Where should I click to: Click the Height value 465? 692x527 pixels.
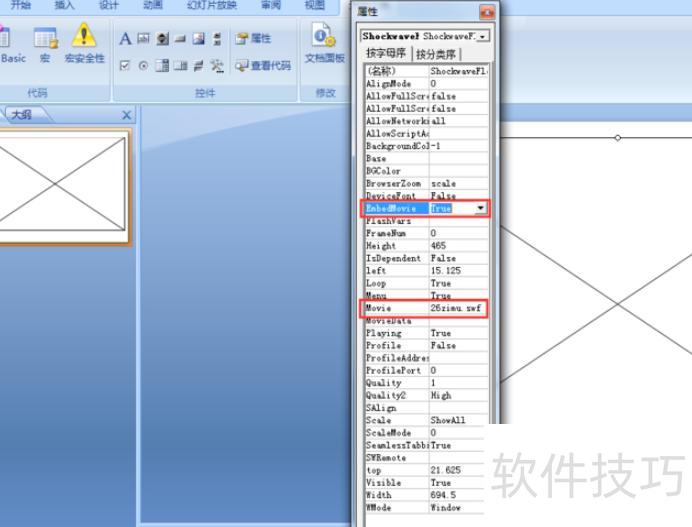(x=459, y=245)
